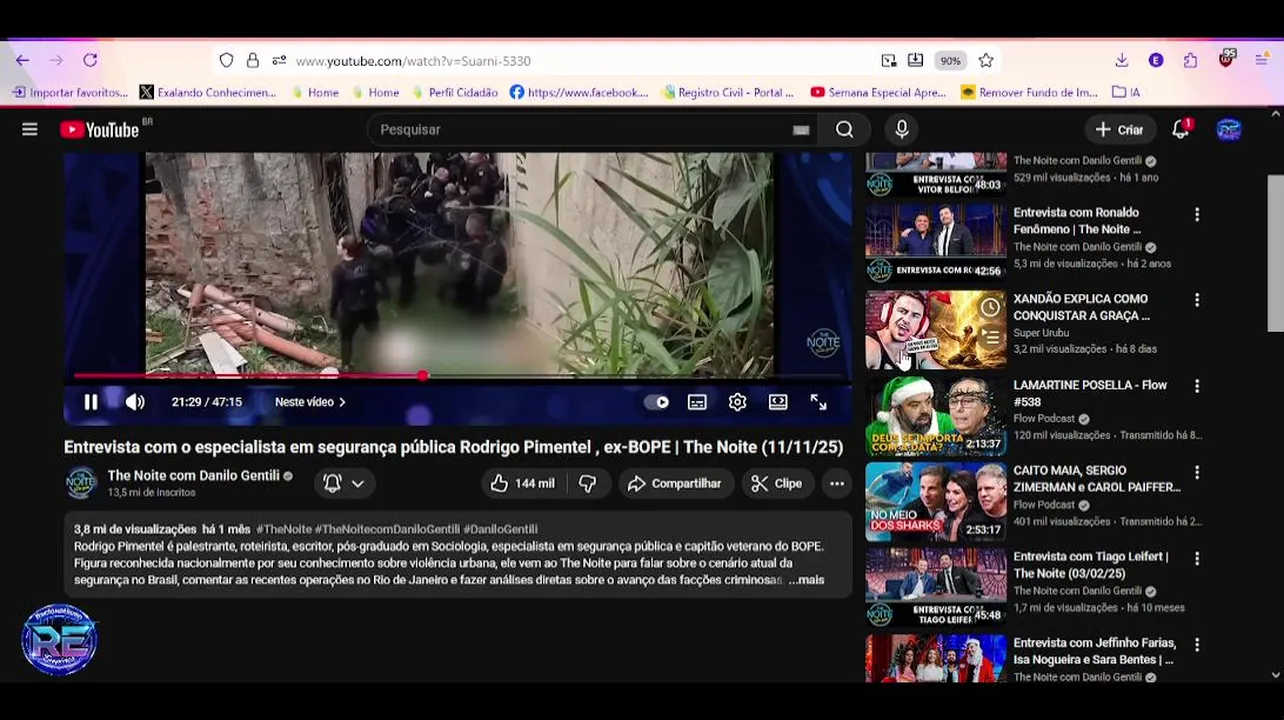Bookmark the page with the star icon

click(986, 61)
